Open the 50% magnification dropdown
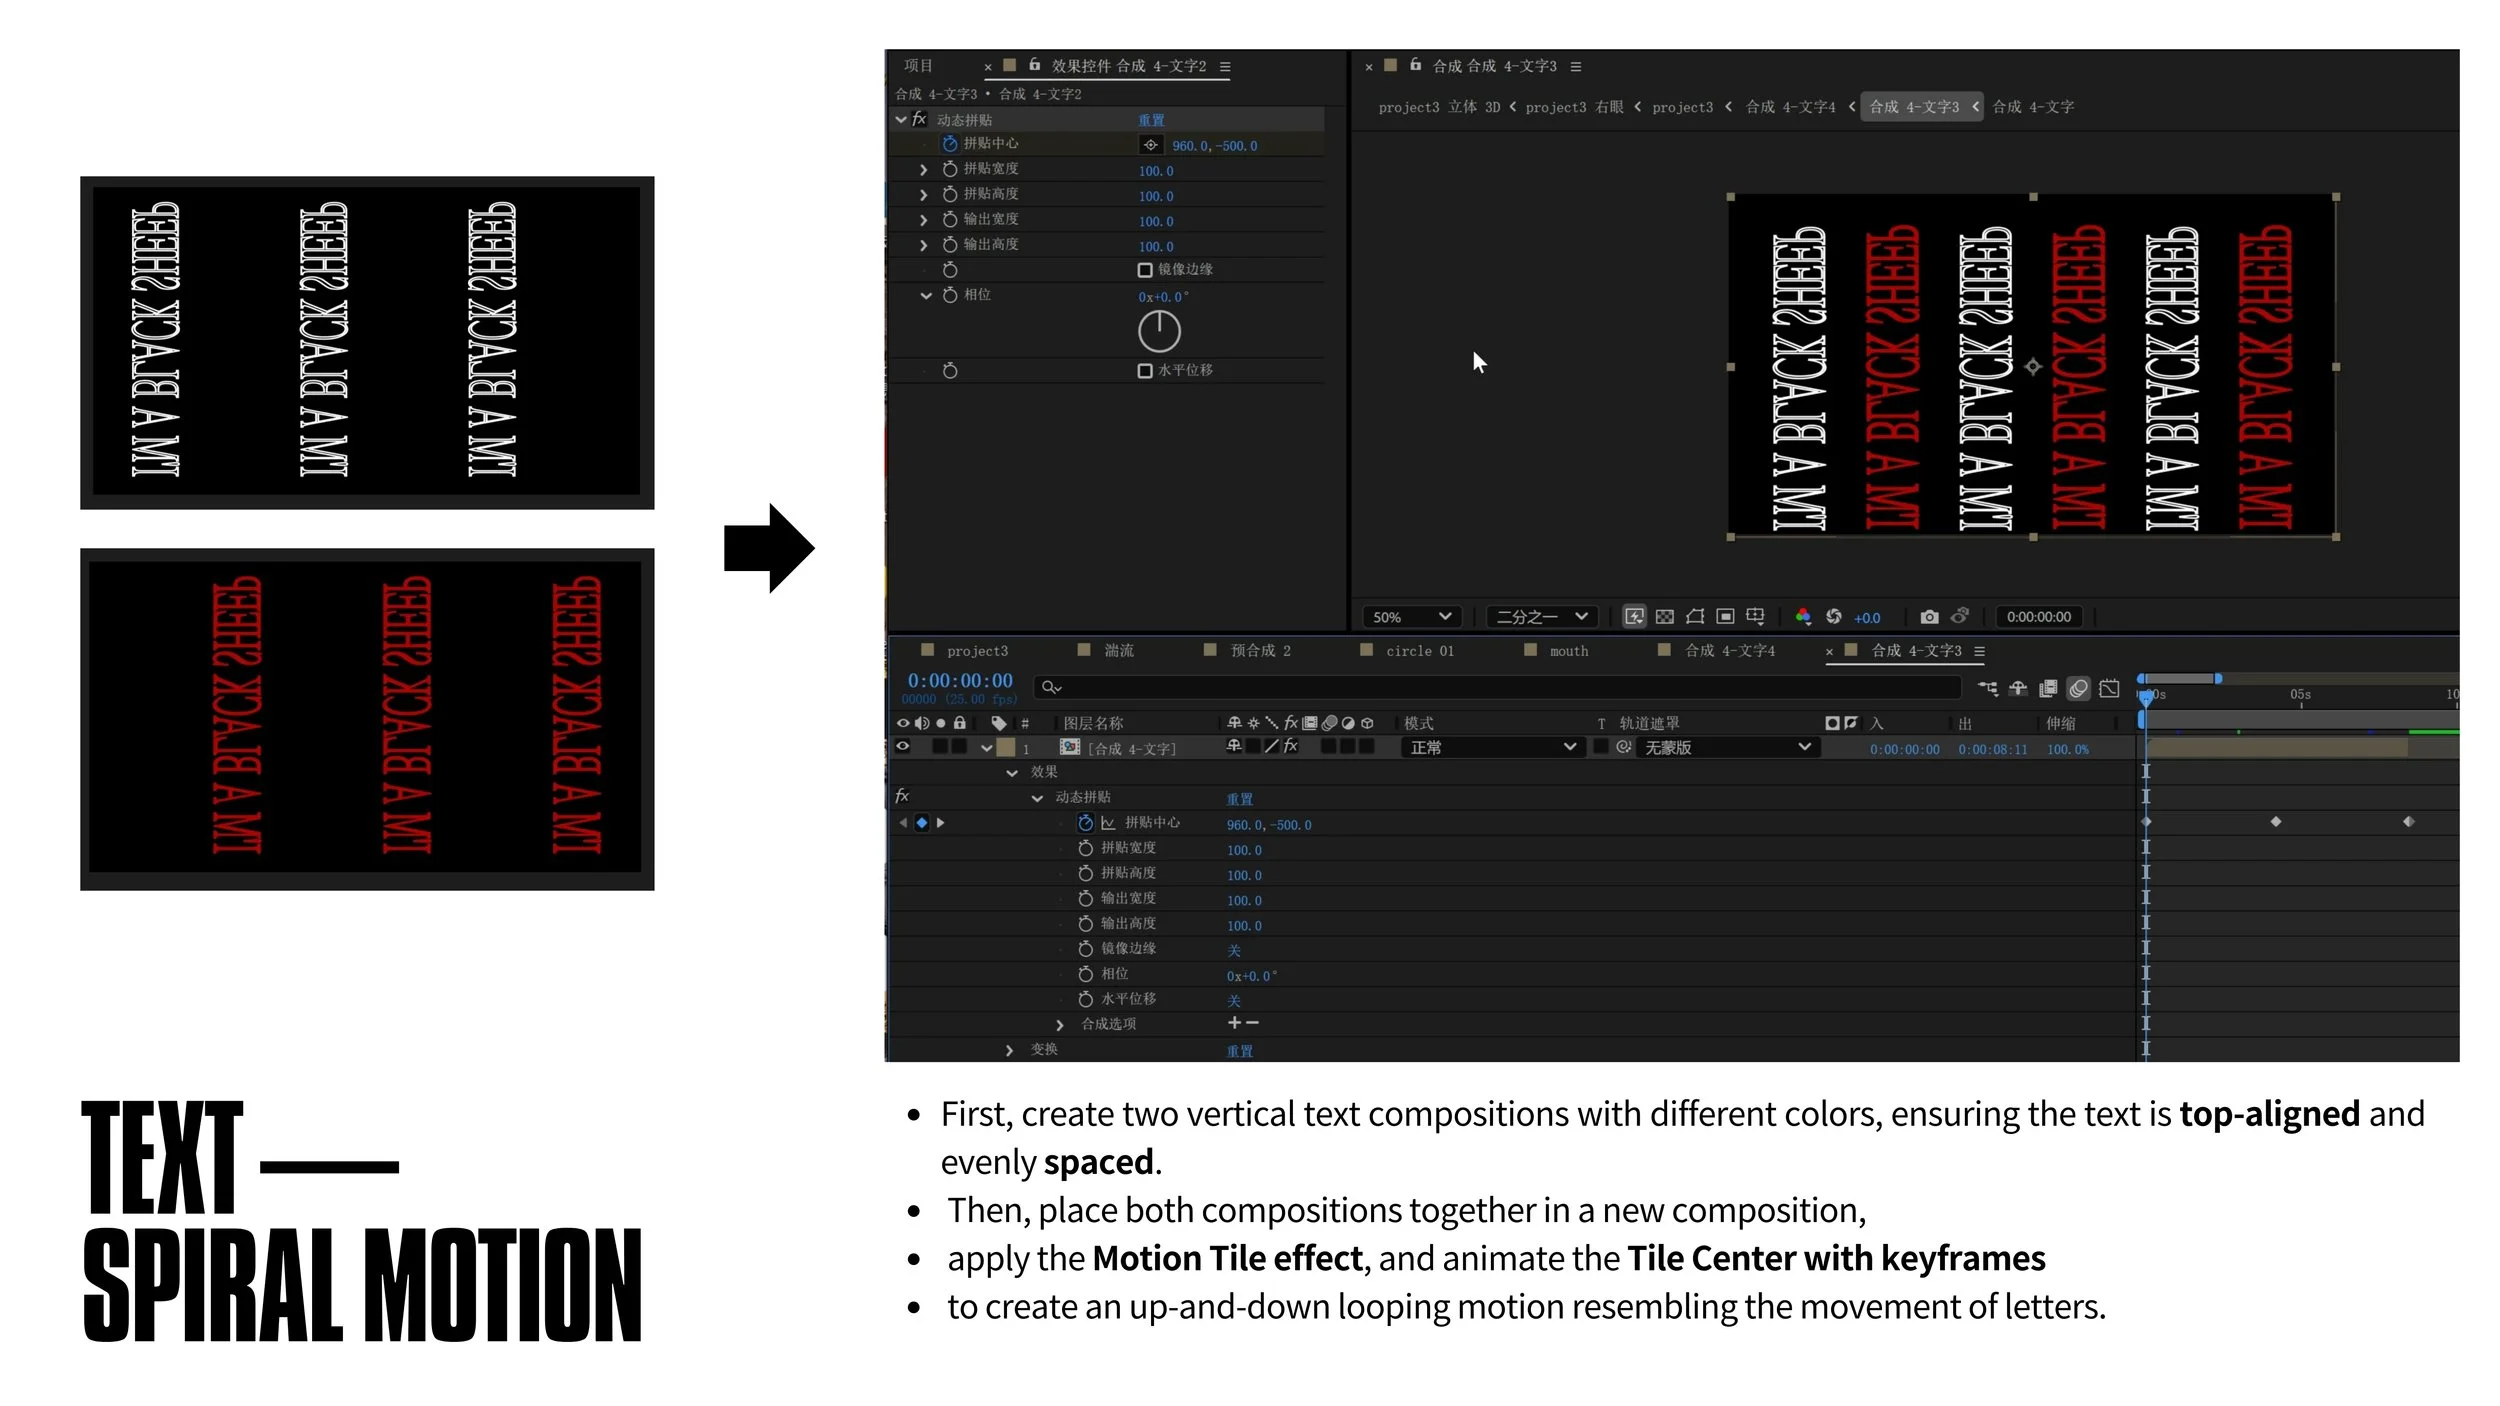The image size is (2500, 1406). [x=1411, y=617]
